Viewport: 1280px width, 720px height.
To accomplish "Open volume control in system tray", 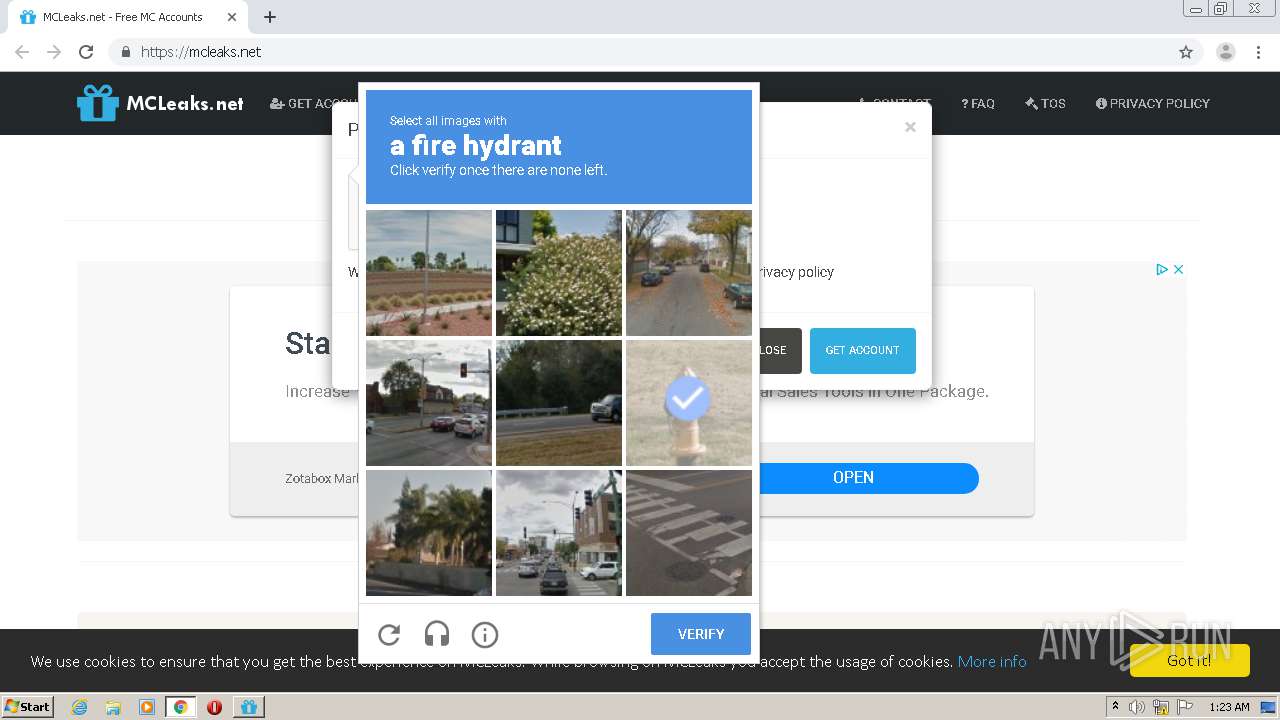I will [1137, 707].
